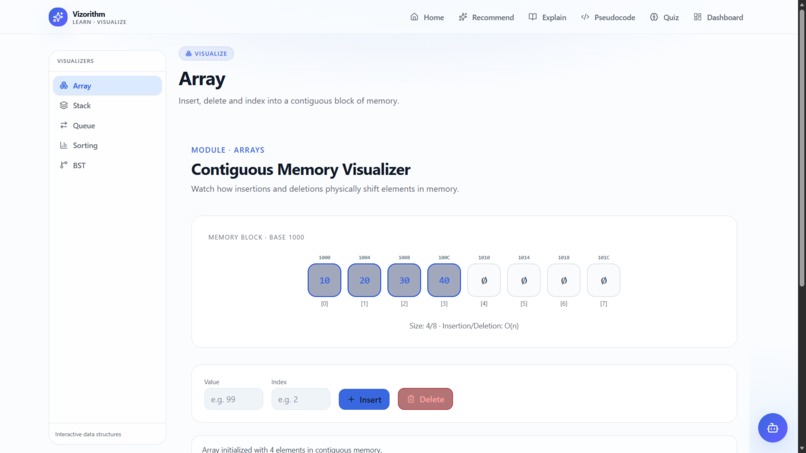The width and height of the screenshot is (806, 453).
Task: Click the Quiz icon in navigation
Action: coord(654,17)
